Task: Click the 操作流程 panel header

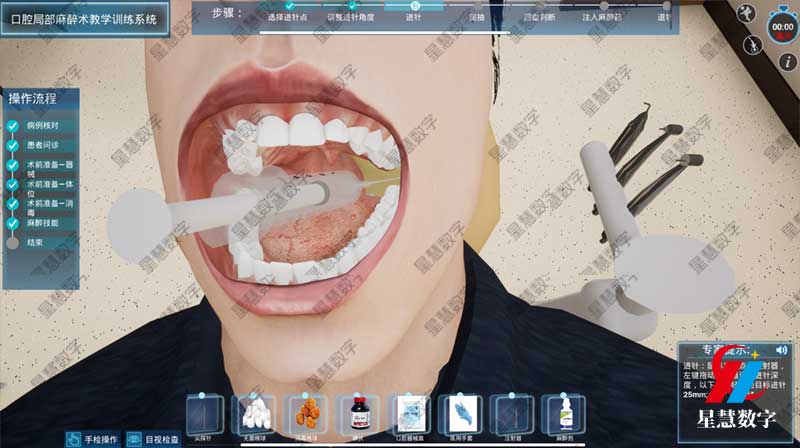Action: (33, 98)
